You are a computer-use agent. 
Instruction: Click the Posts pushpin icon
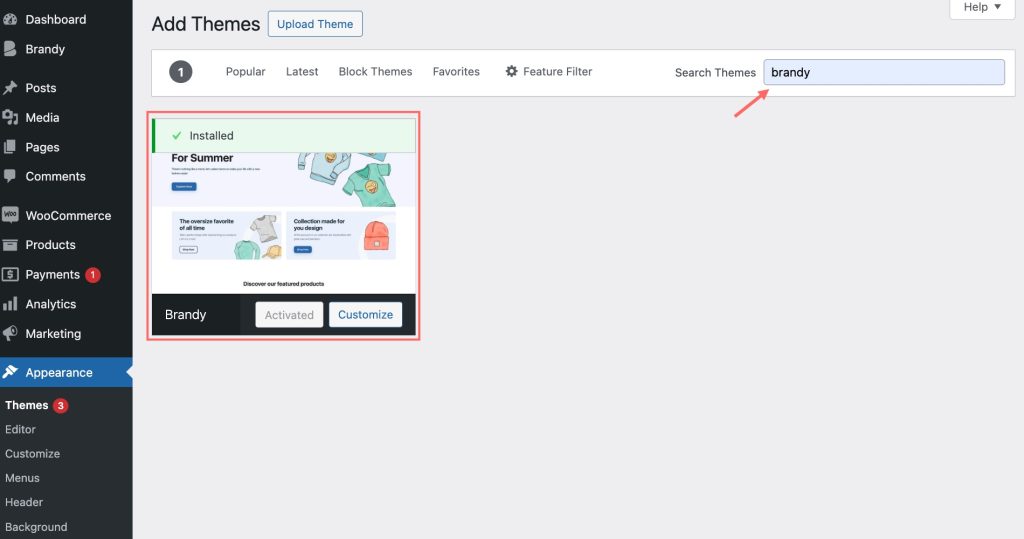click(10, 88)
